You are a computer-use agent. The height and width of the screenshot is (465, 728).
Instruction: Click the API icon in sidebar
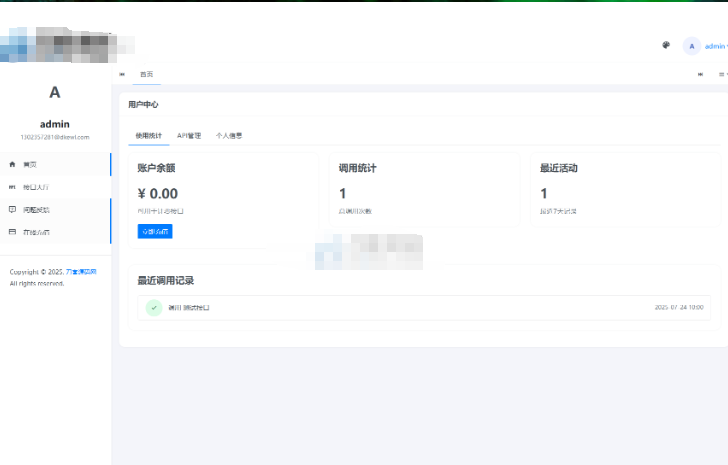[x=13, y=187]
